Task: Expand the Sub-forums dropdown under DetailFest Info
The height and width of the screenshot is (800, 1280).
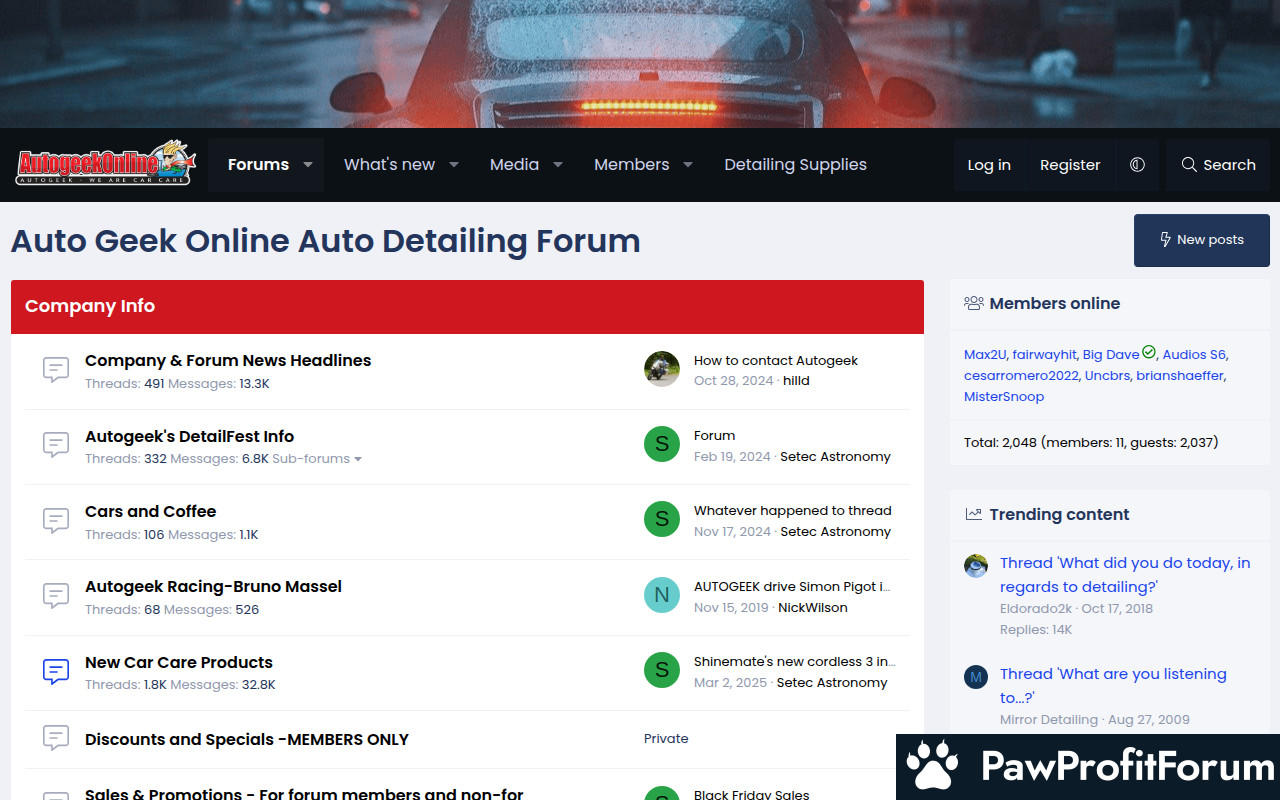Action: click(317, 459)
